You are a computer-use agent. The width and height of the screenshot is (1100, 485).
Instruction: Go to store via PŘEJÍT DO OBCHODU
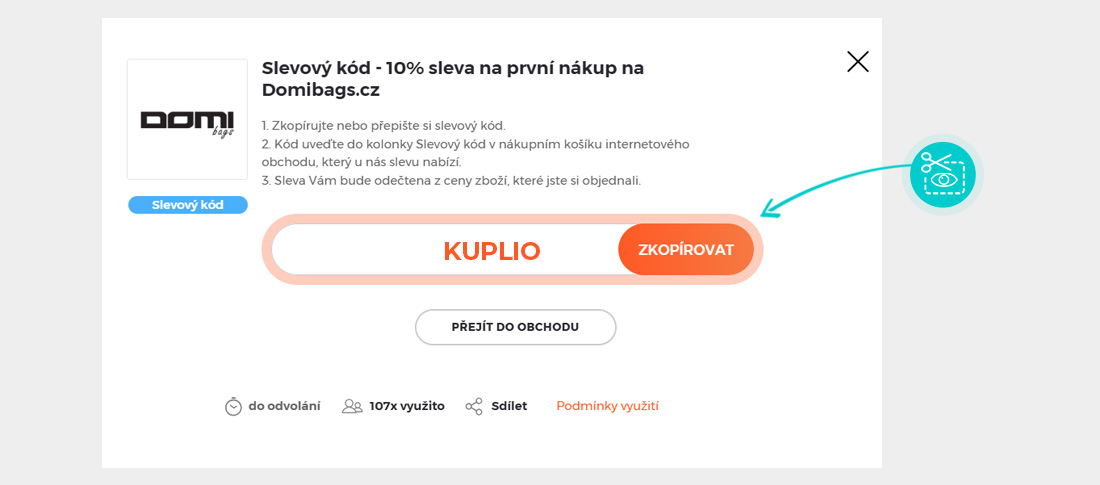515,327
